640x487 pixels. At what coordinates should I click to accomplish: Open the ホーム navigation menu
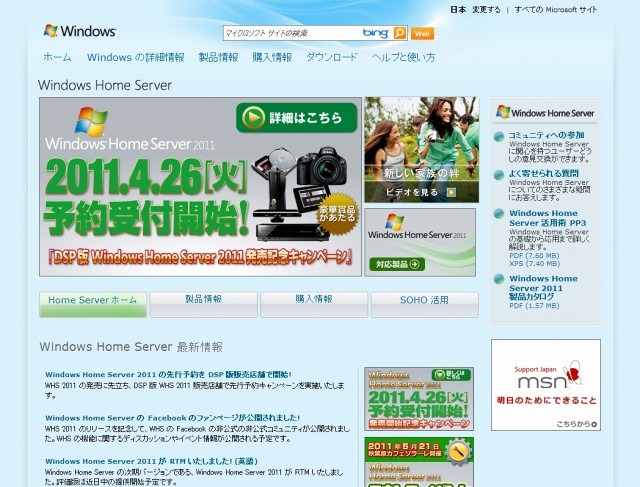tap(57, 57)
